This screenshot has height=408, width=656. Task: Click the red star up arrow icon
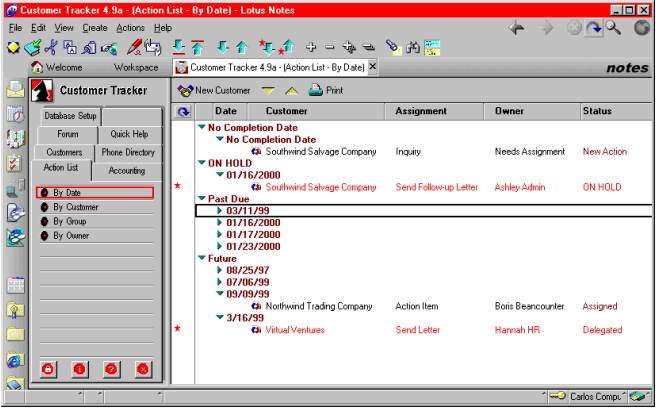[x=287, y=47]
